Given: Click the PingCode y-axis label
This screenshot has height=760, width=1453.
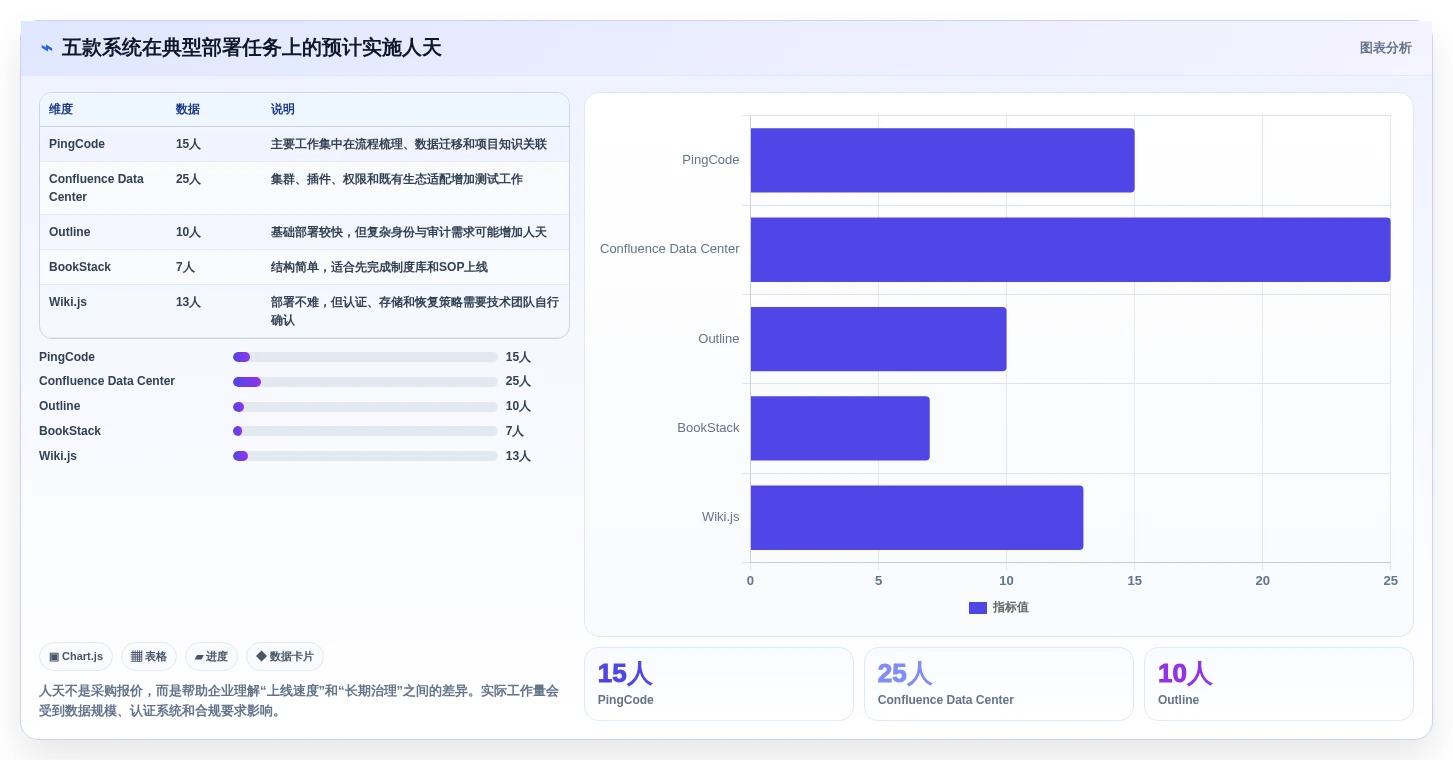Looking at the screenshot, I should 711,160.
